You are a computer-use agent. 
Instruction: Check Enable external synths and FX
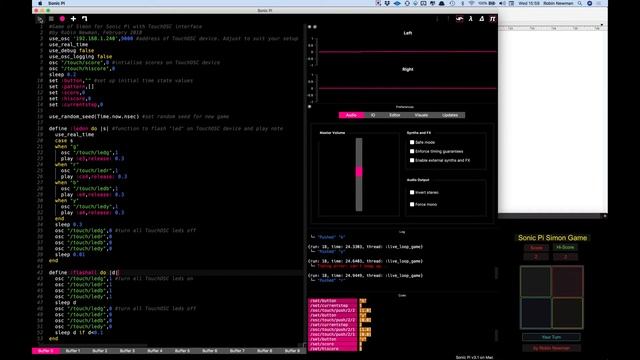pos(412,160)
